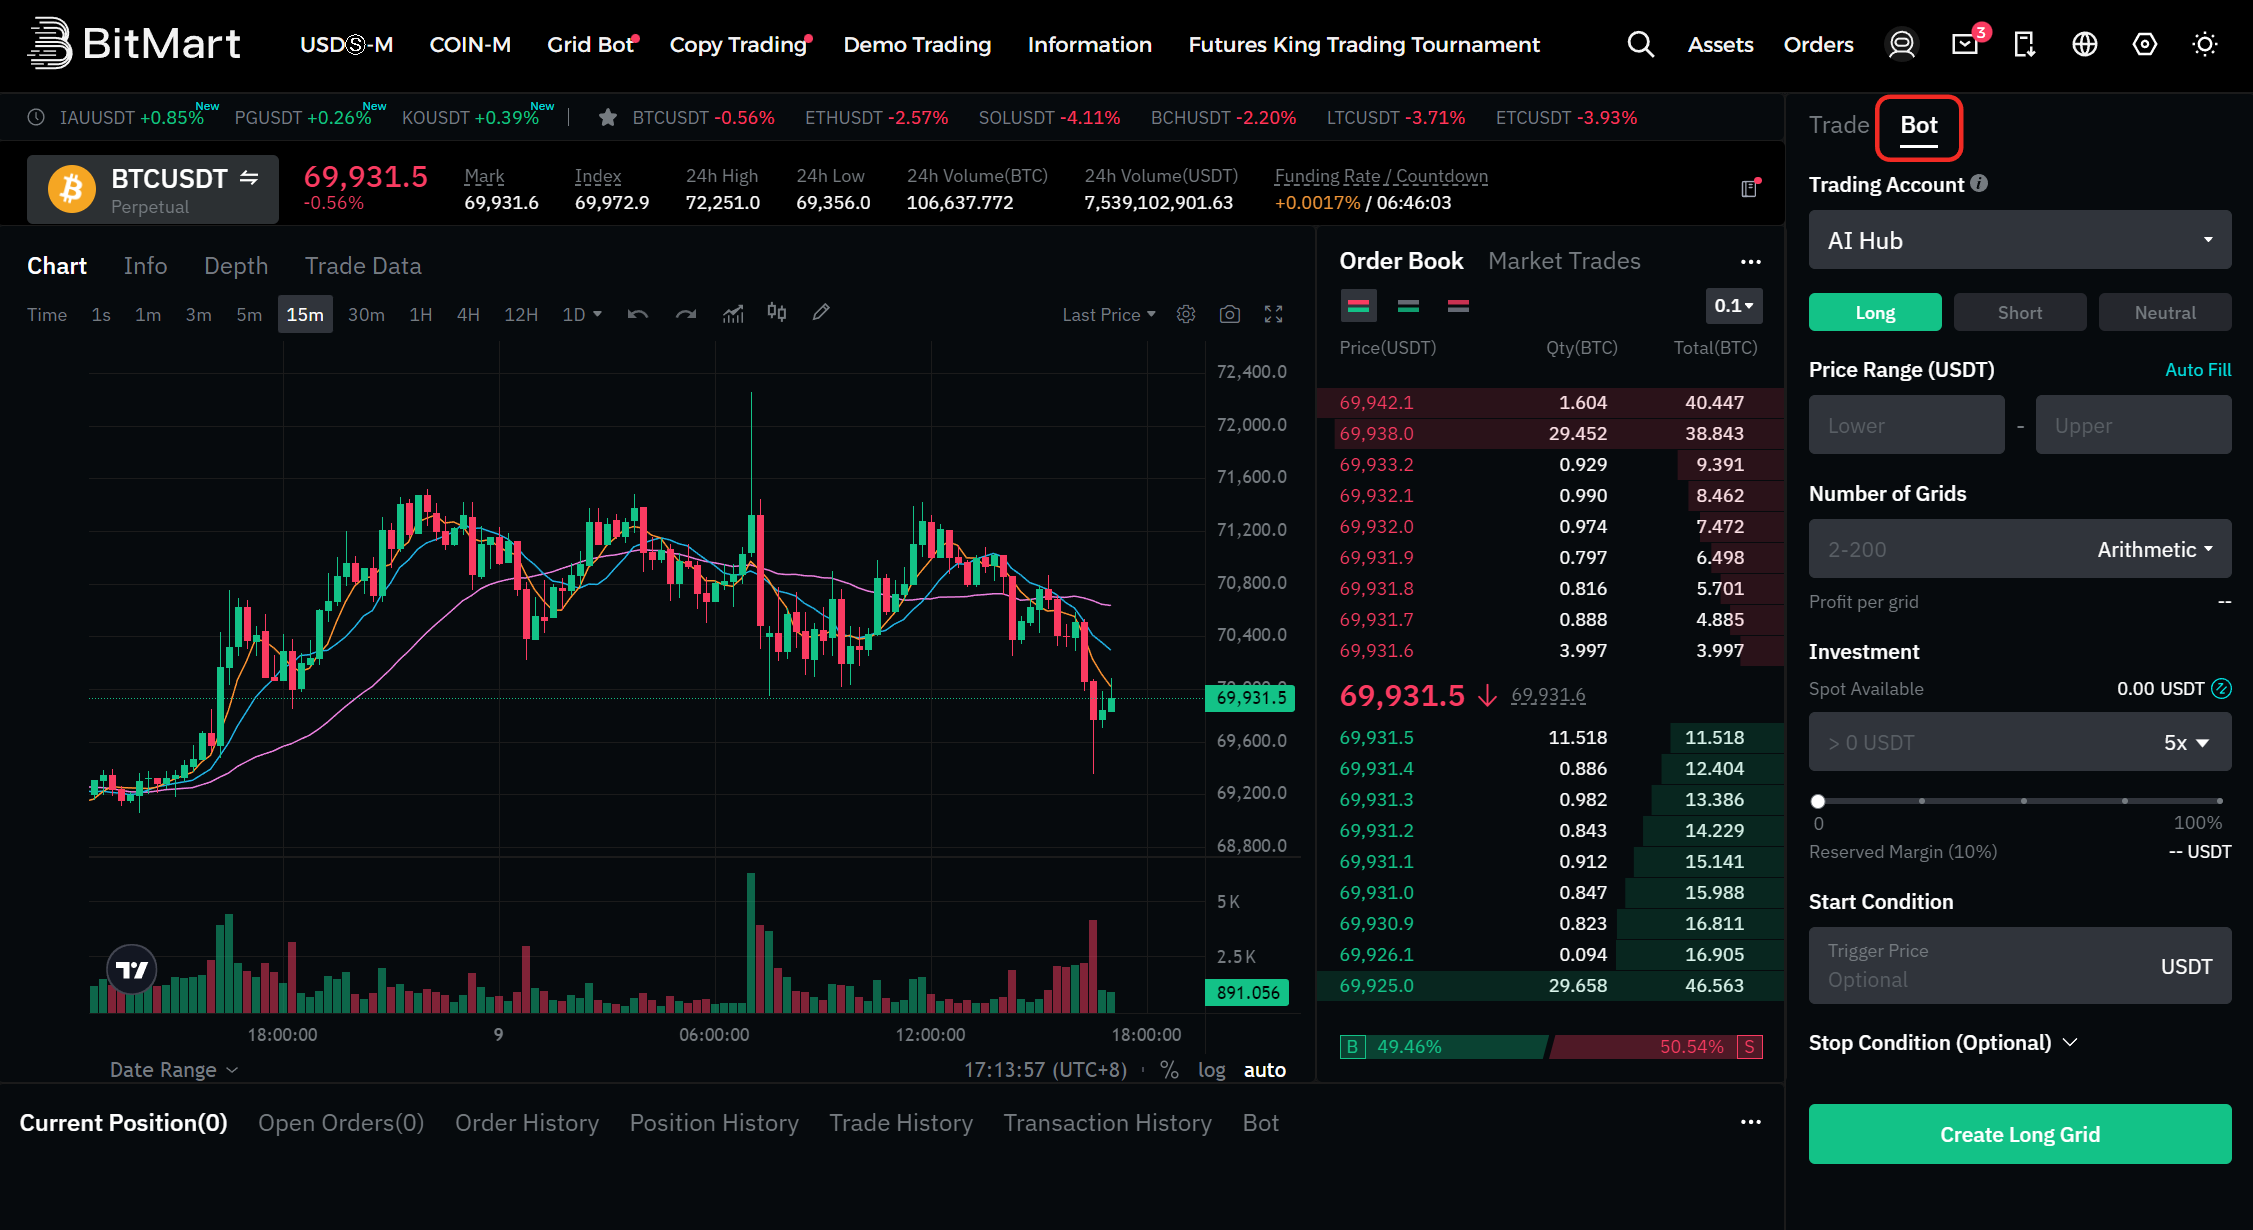The image size is (2253, 1230).
Task: Select Long grid direction
Action: coord(1875,312)
